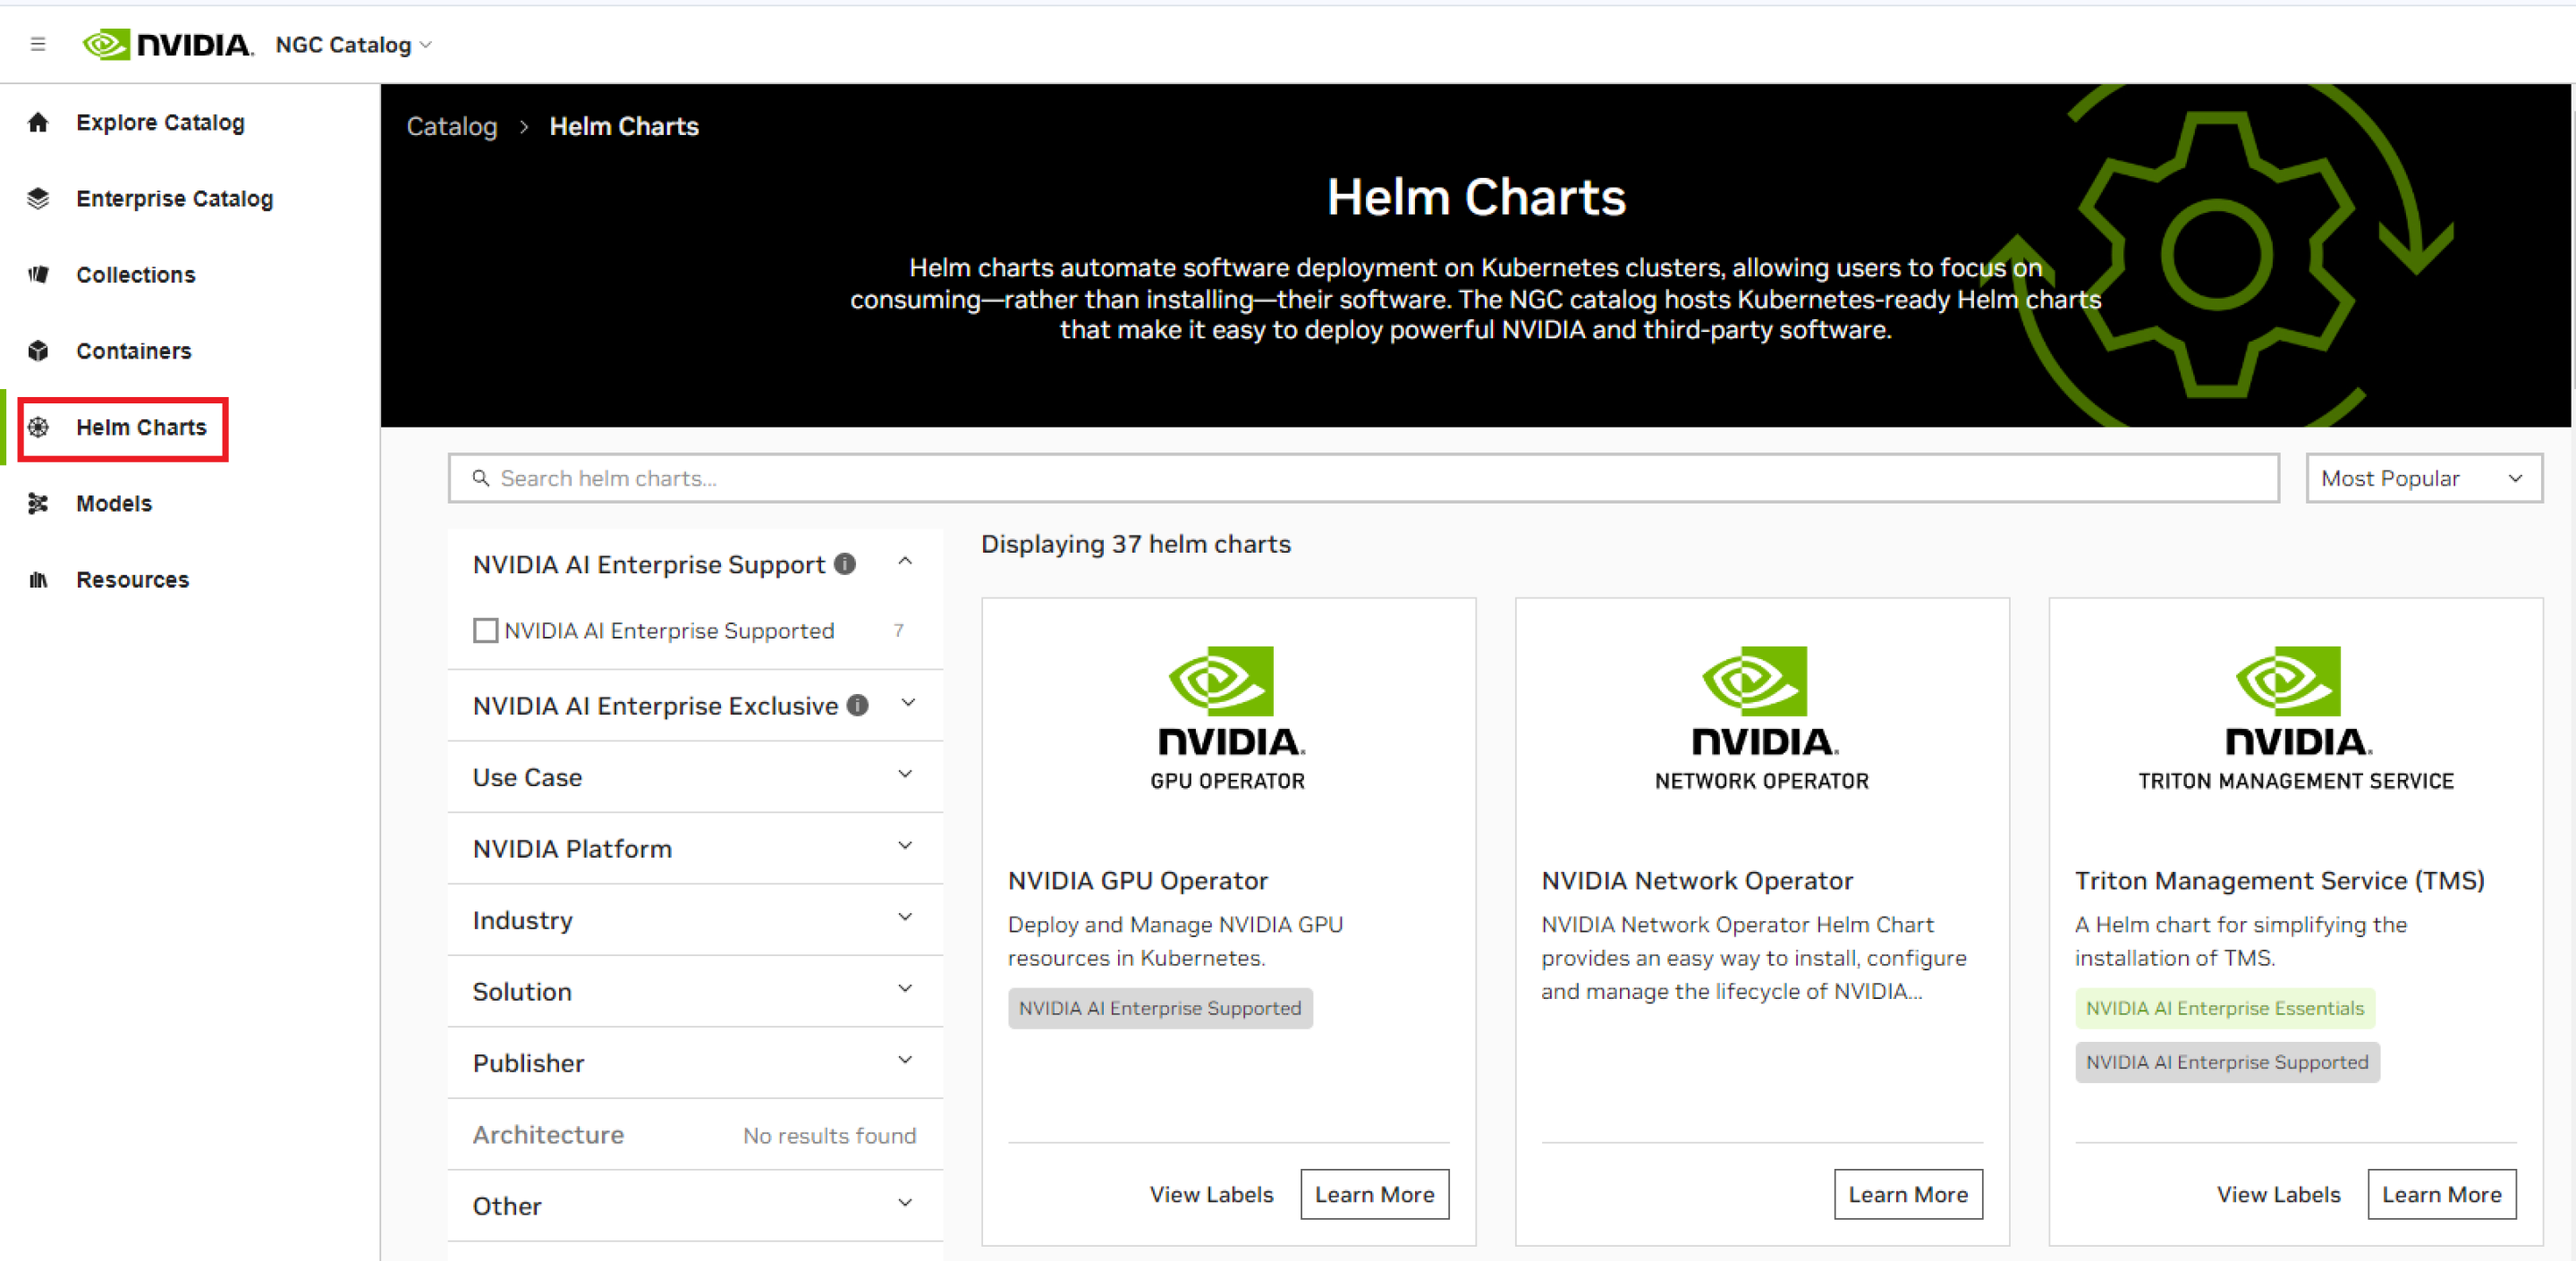The image size is (2576, 1261).
Task: Click Learn More on NVIDIA Network Operator
Action: (x=1907, y=1194)
